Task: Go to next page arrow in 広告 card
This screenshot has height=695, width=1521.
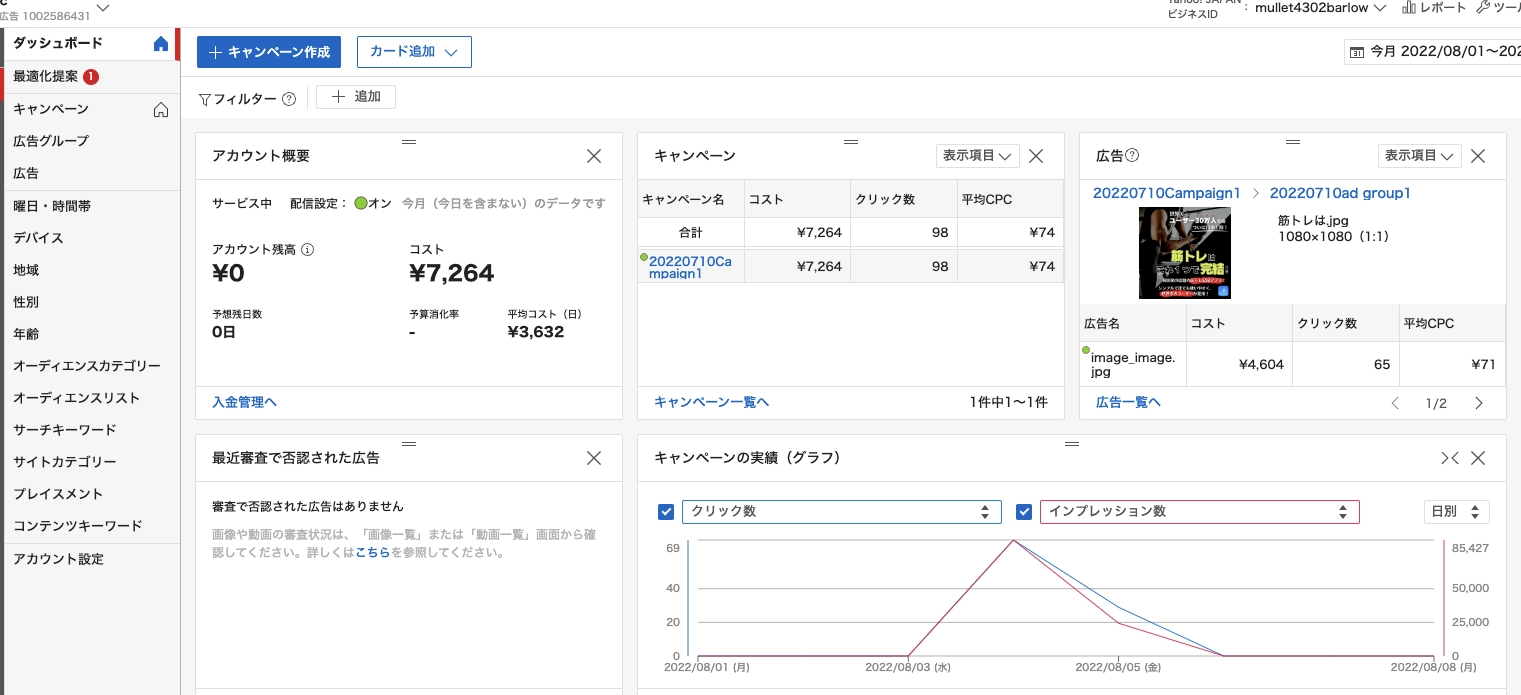Action: pos(1479,403)
